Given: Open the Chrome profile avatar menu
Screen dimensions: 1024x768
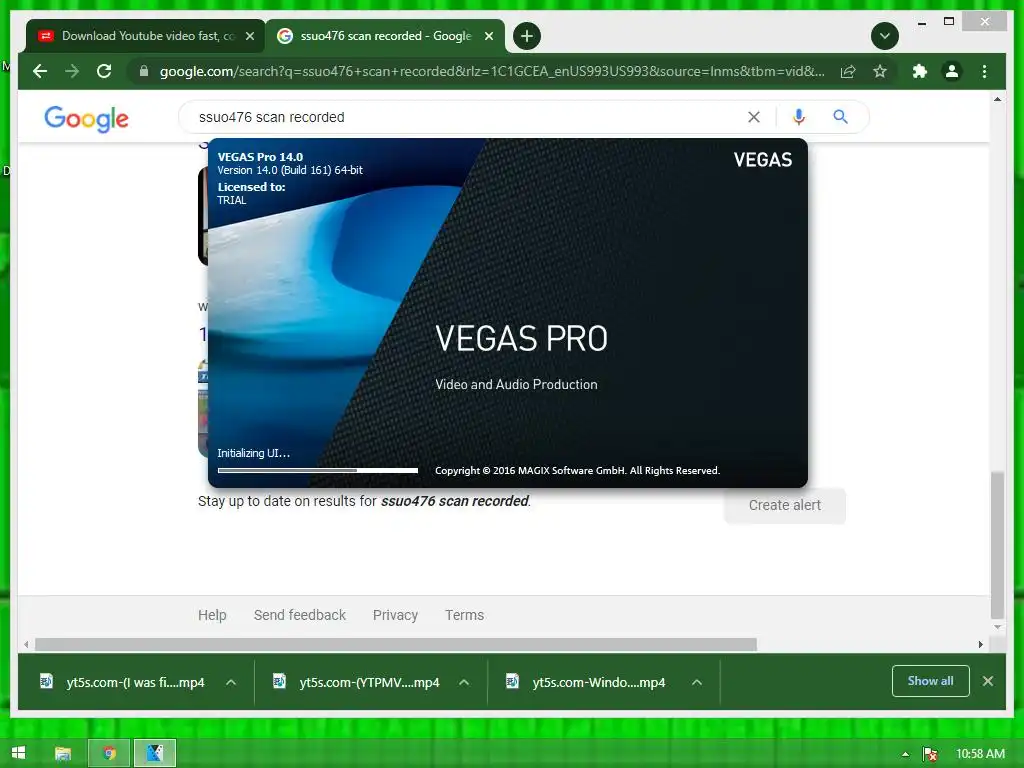Looking at the screenshot, I should pos(952,71).
